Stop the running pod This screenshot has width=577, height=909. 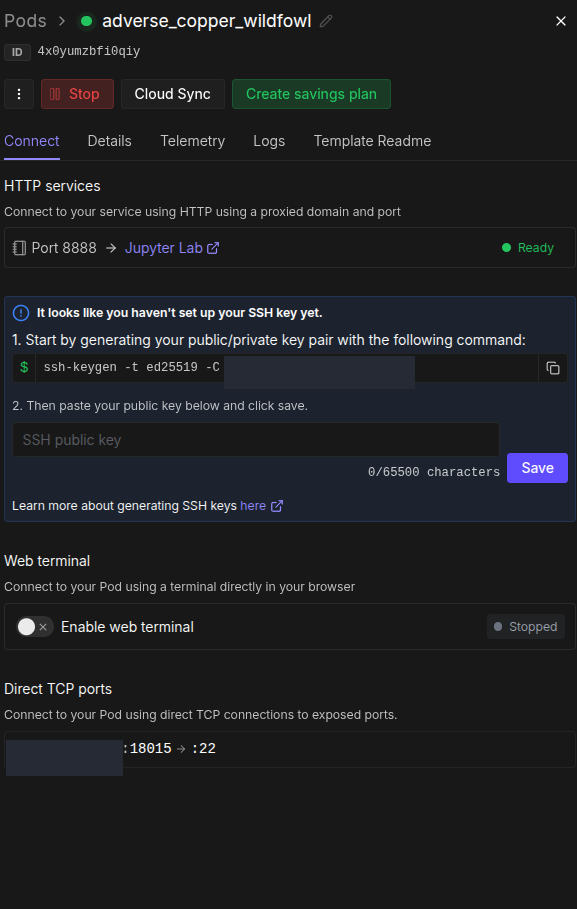[77, 94]
